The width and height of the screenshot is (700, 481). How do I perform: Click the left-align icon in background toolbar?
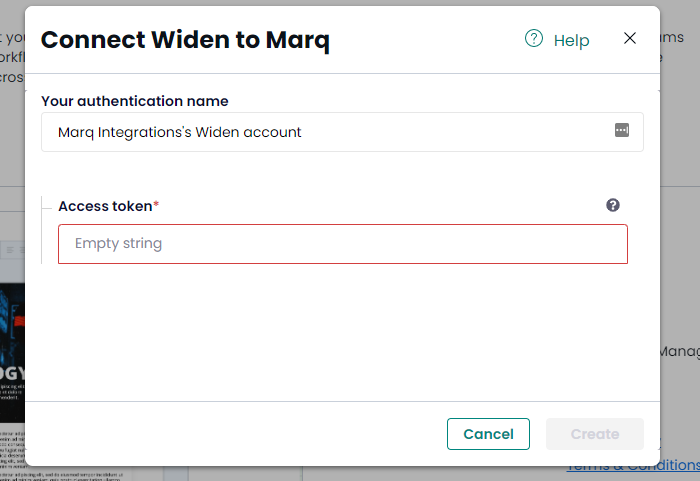[10, 250]
